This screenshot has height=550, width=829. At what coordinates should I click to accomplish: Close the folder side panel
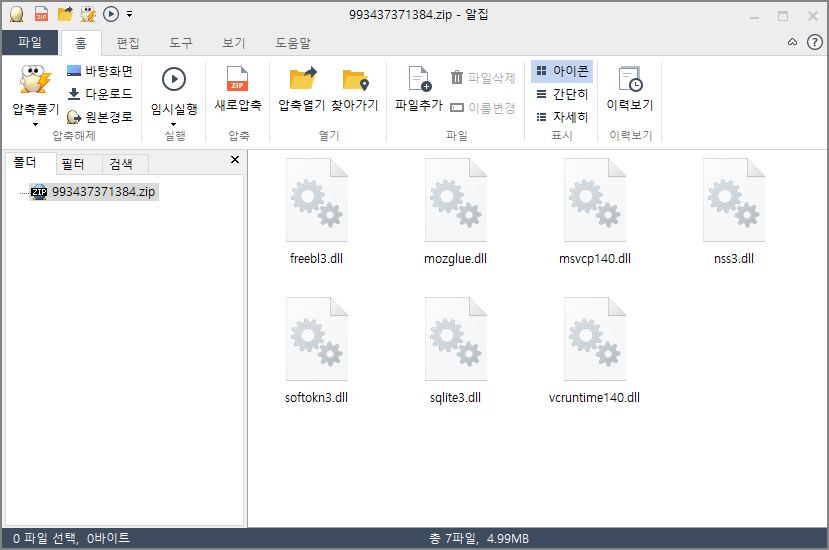click(x=235, y=159)
